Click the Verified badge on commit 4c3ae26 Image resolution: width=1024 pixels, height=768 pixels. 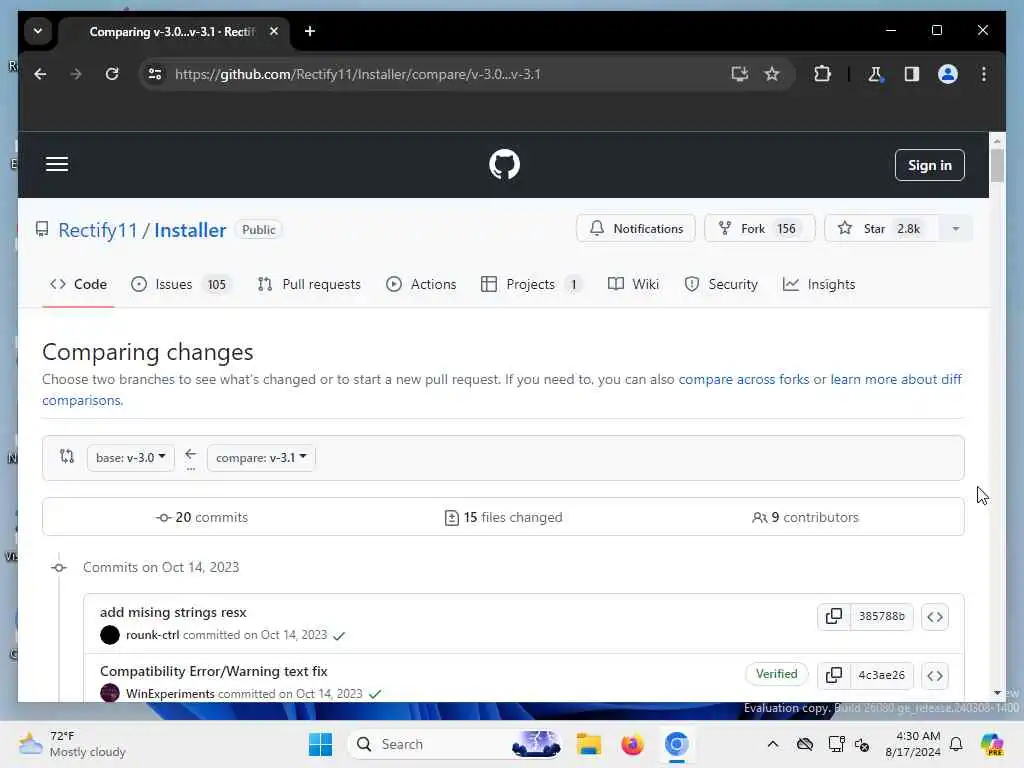(776, 674)
